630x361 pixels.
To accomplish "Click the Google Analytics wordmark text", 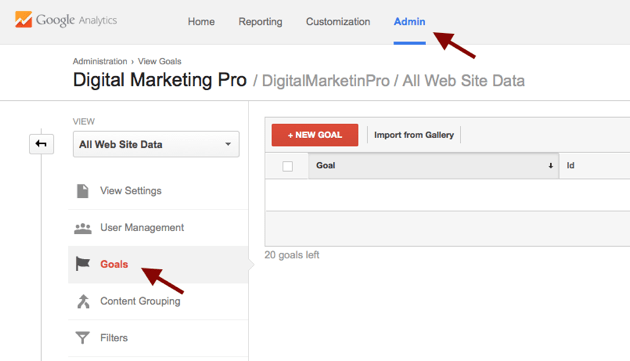I will tap(76, 20).
